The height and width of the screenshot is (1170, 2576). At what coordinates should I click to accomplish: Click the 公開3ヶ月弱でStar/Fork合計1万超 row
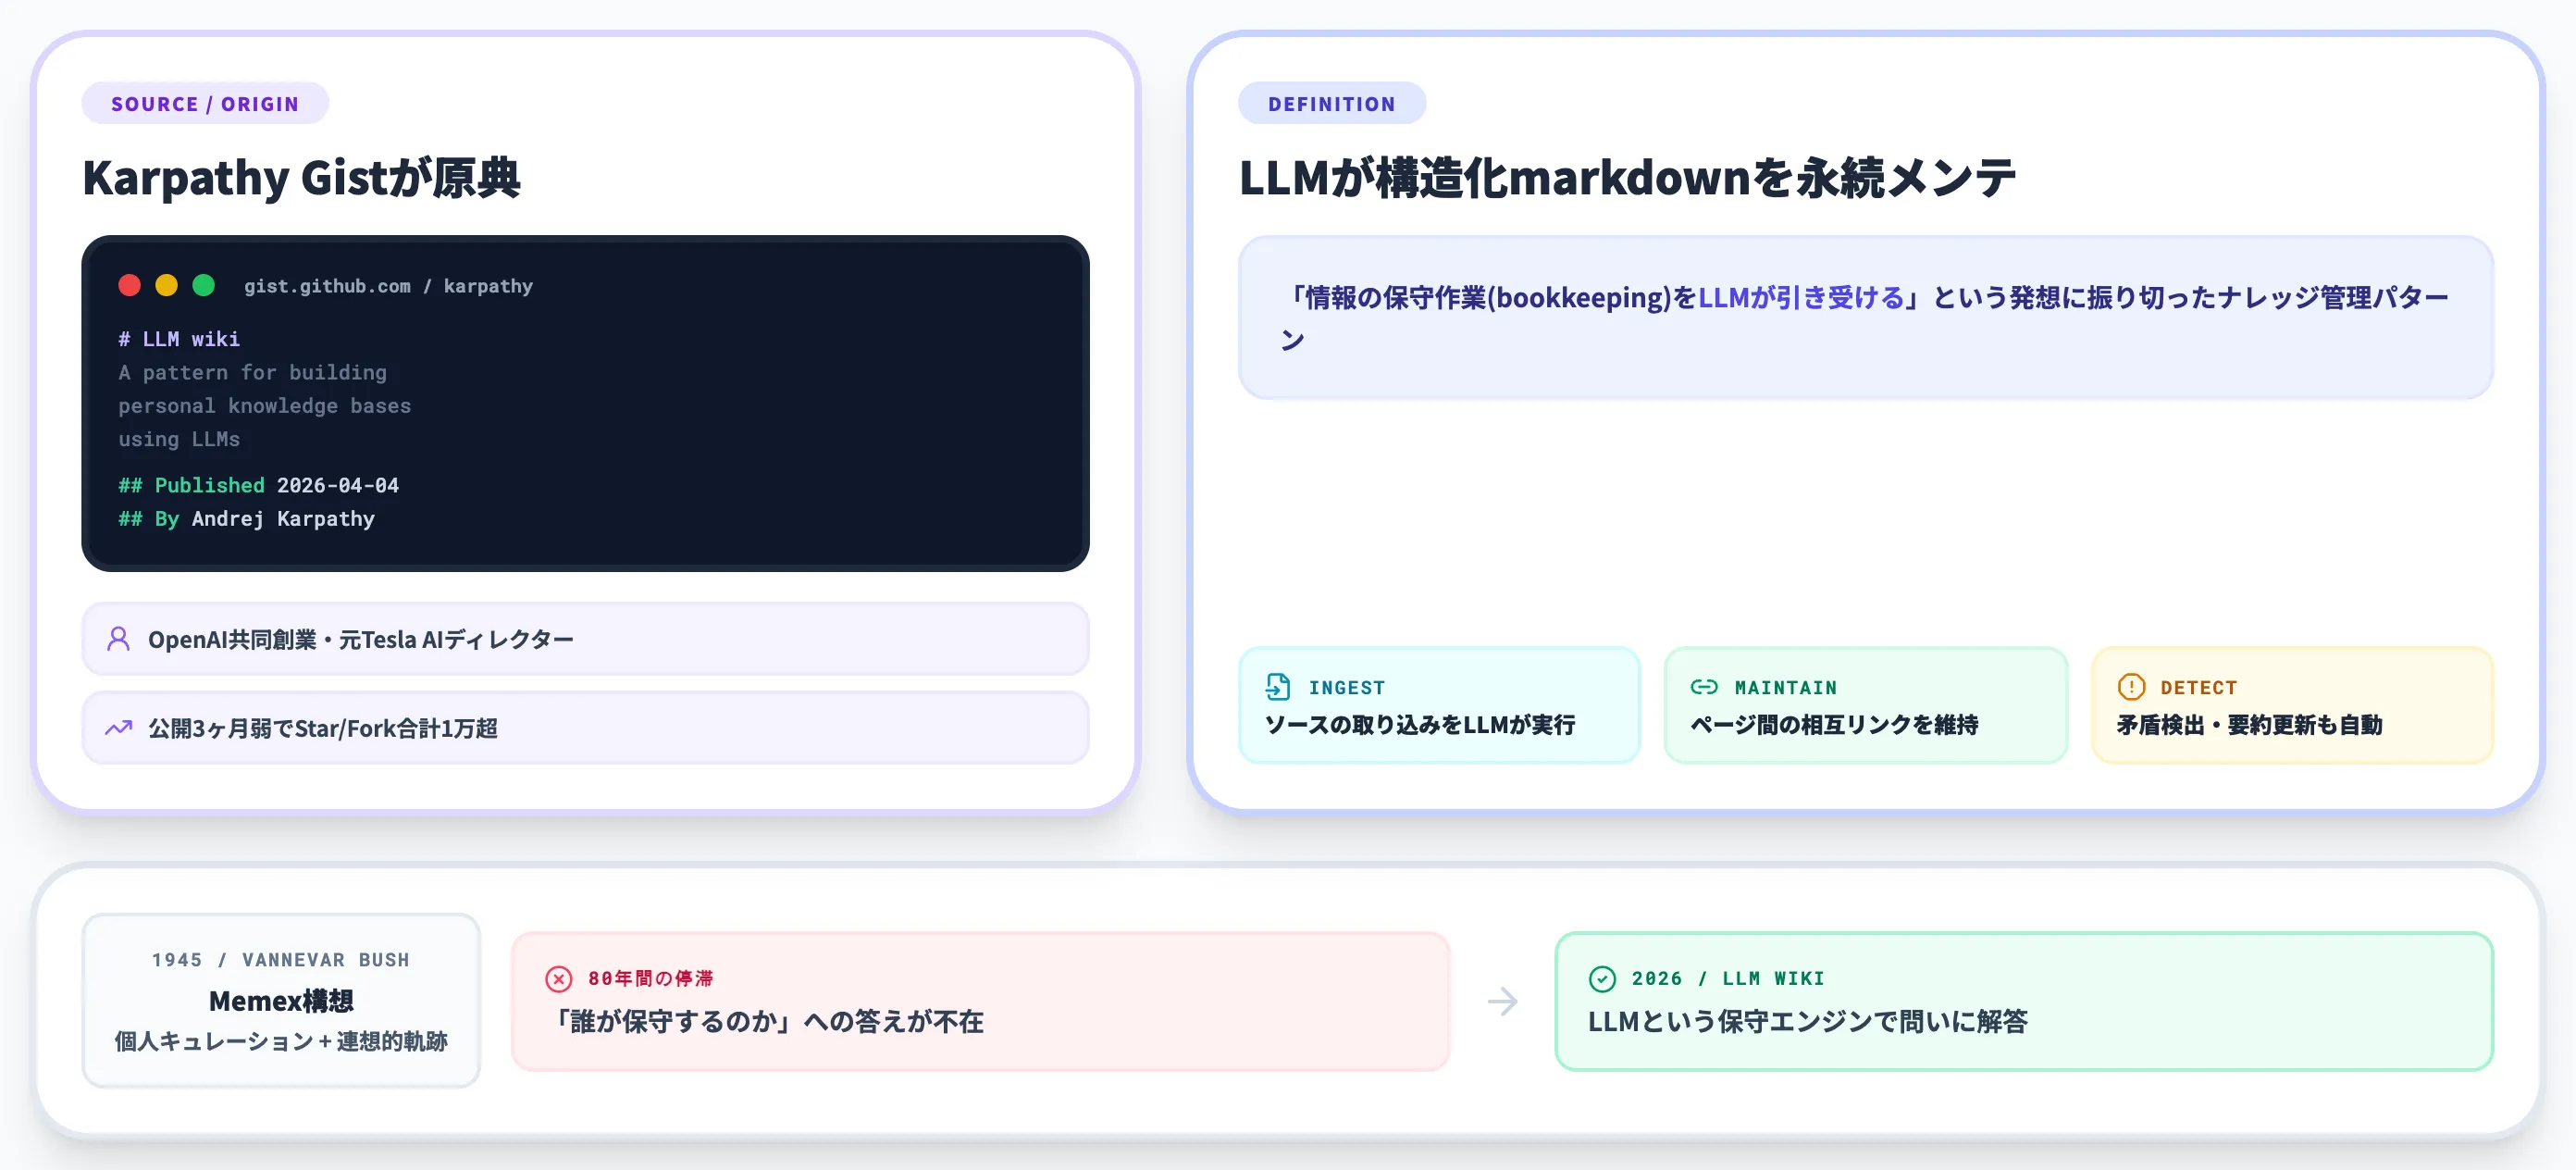(585, 728)
